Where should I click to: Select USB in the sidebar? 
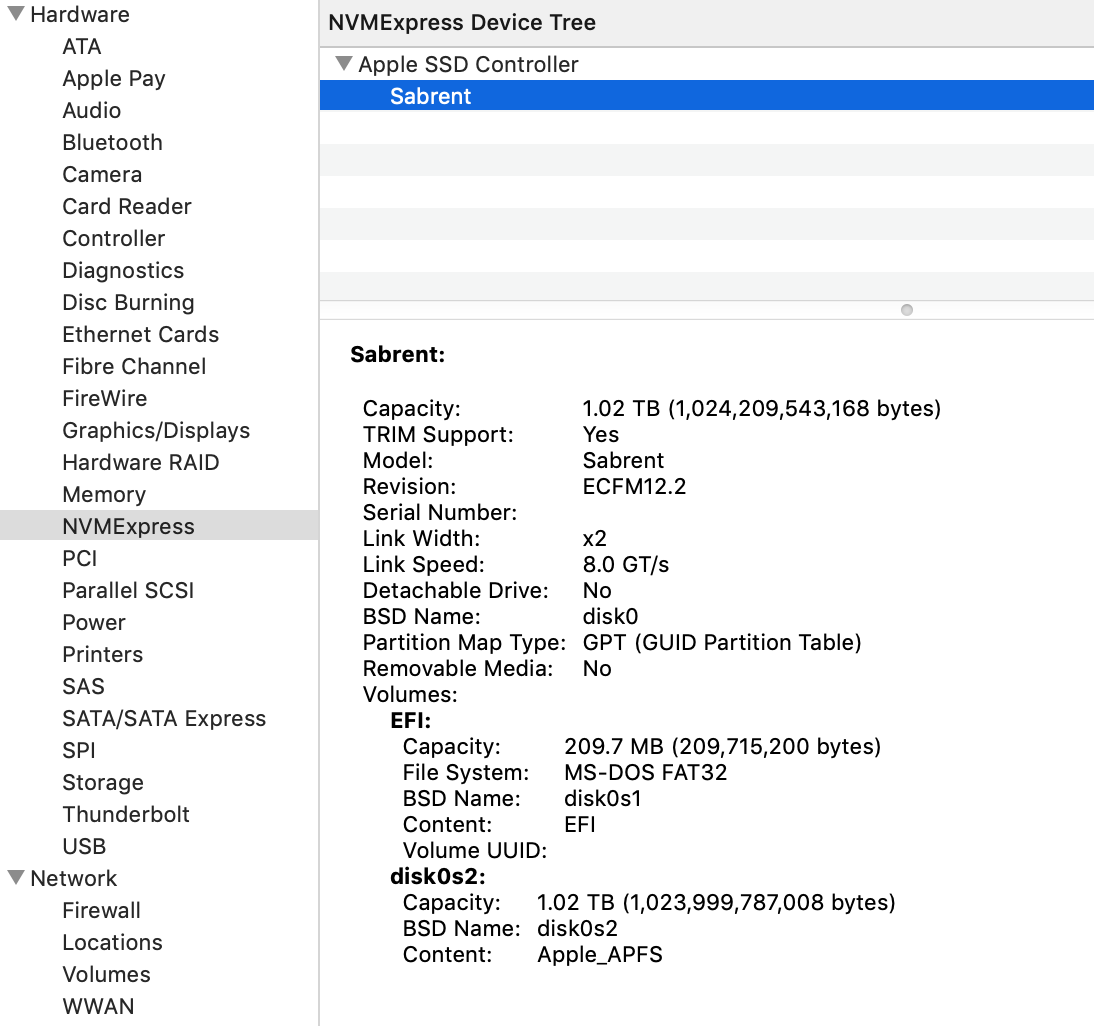[x=84, y=846]
